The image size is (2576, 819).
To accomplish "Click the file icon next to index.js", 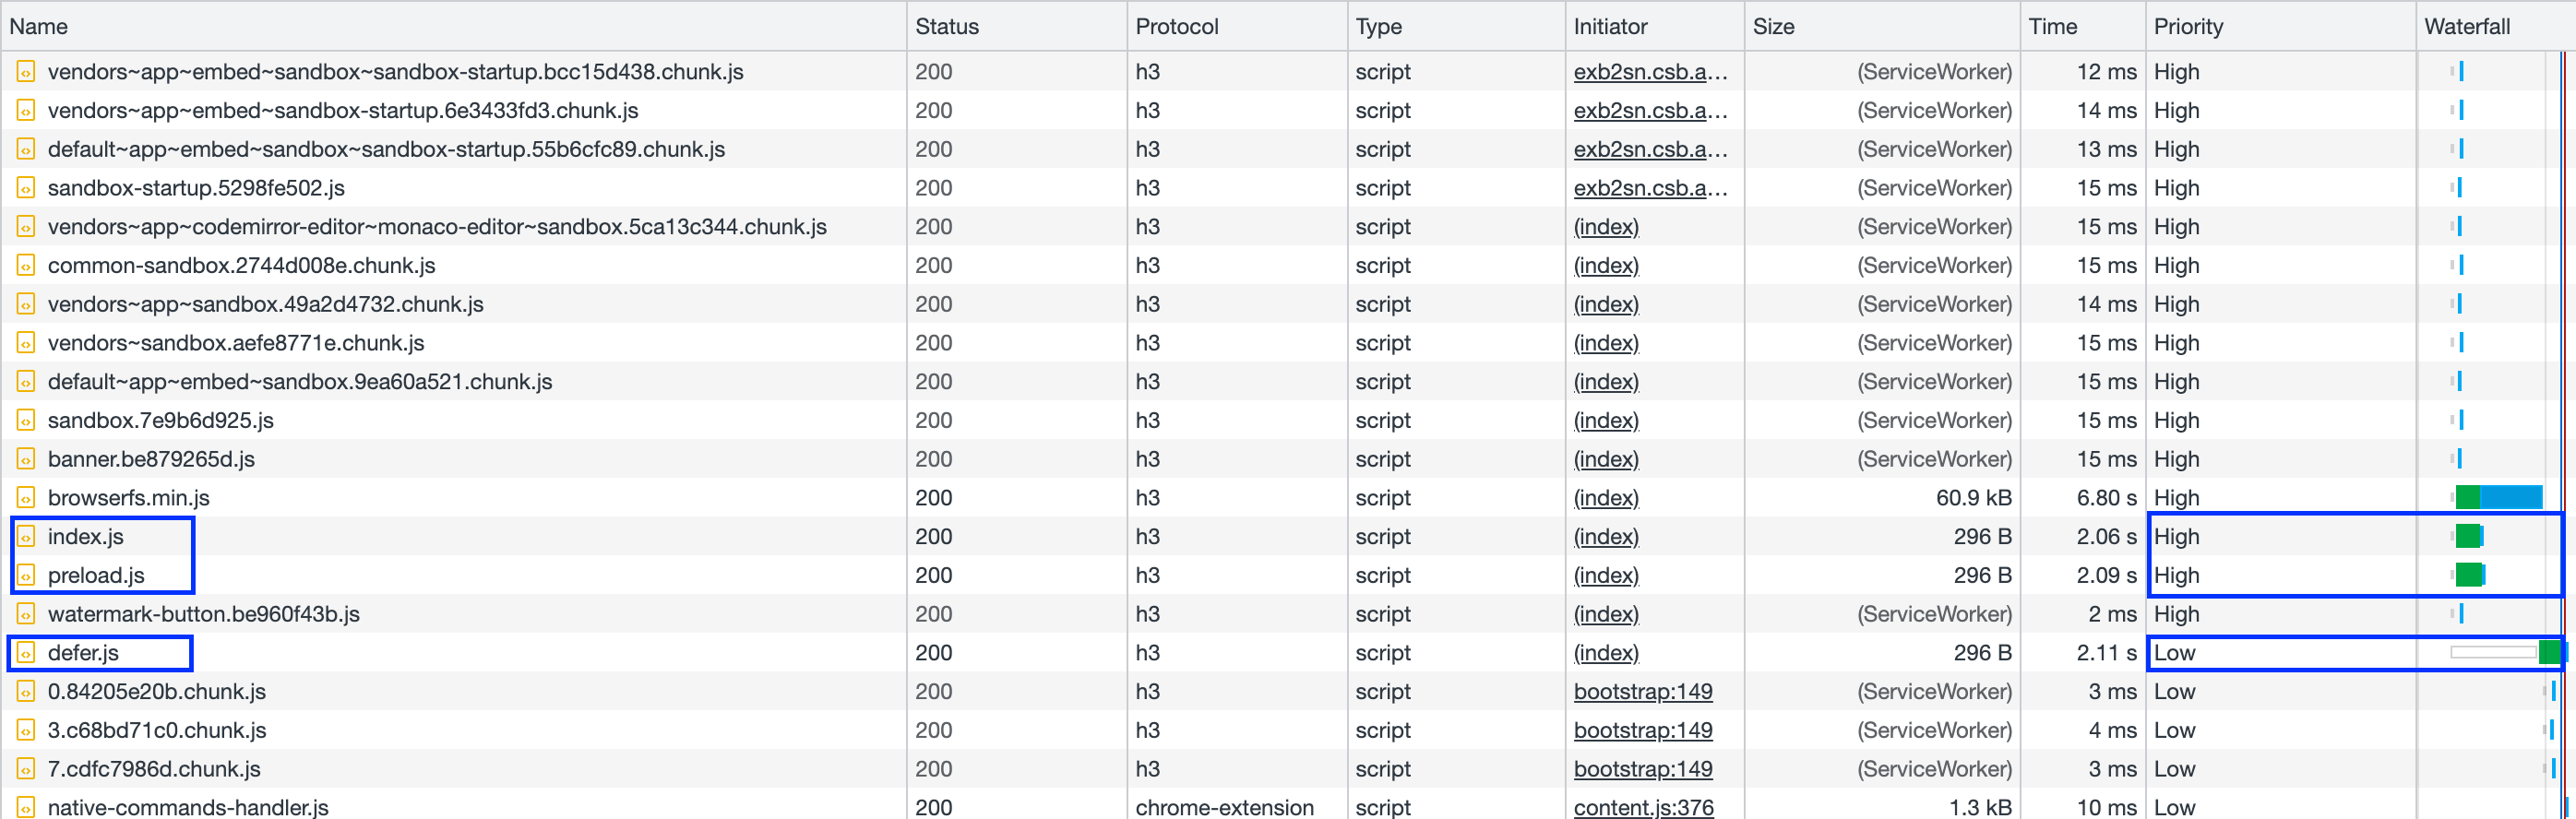I will click(x=26, y=537).
